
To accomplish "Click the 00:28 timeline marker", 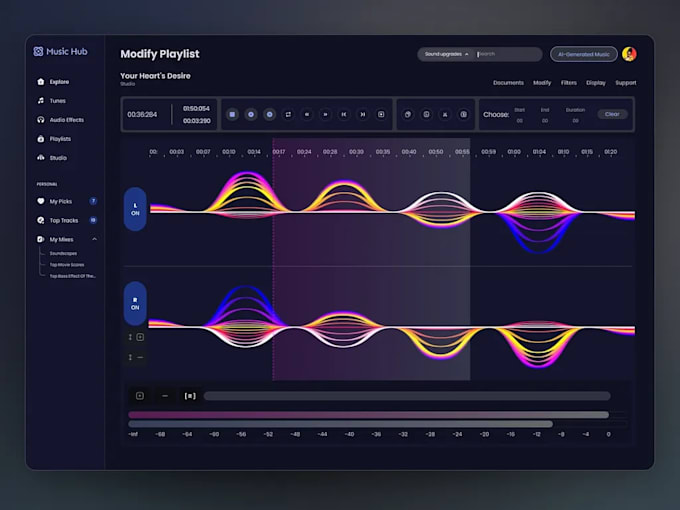I will [x=330, y=152].
